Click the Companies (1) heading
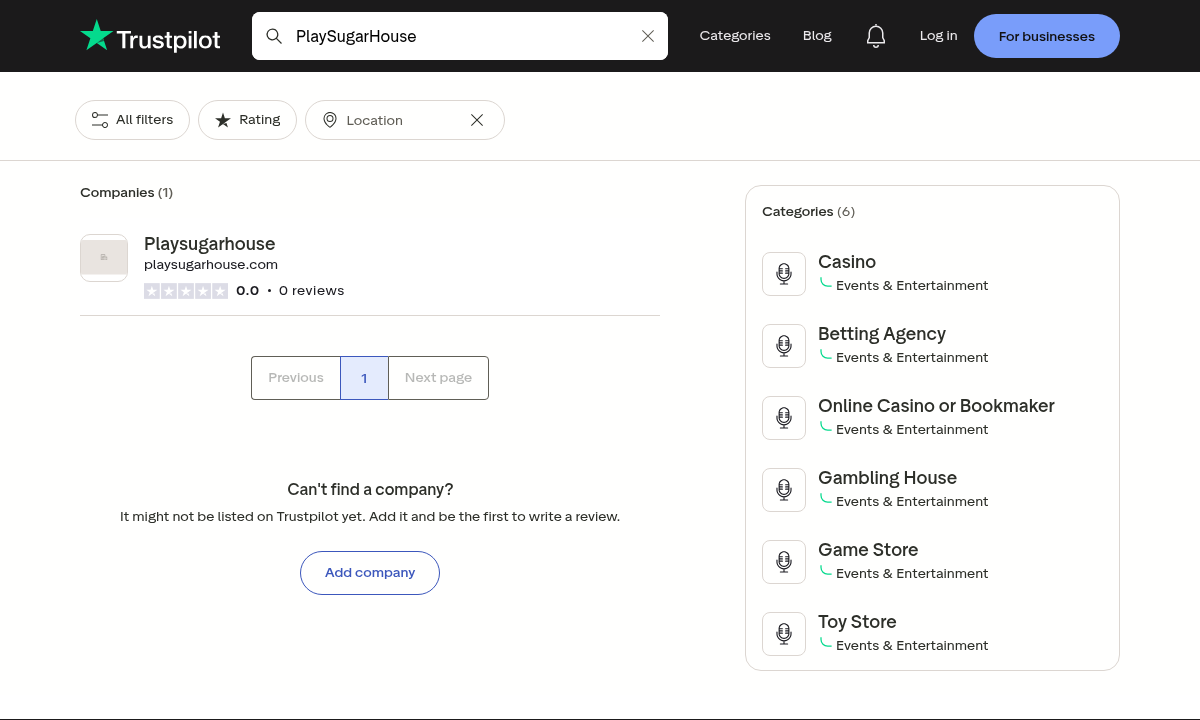The width and height of the screenshot is (1200, 720). [x=126, y=192]
